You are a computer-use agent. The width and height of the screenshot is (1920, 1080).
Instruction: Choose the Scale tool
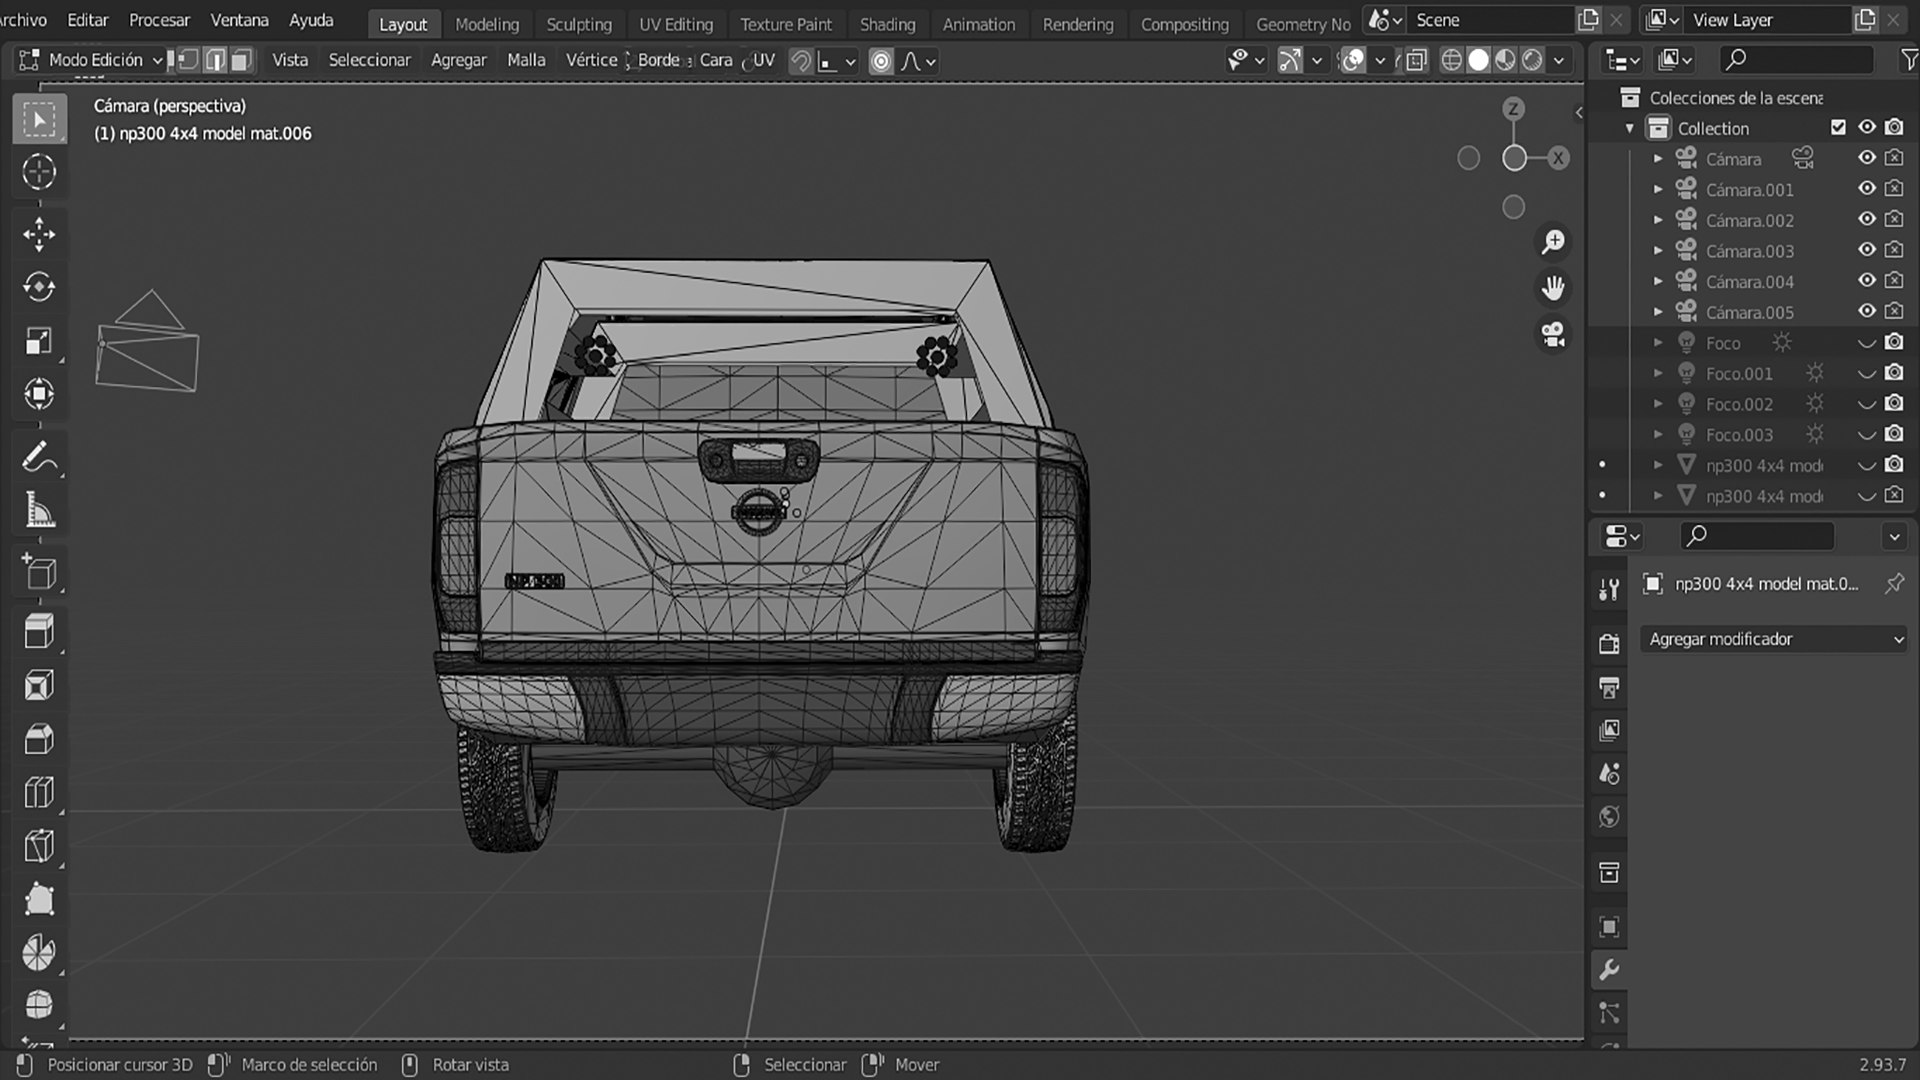tap(39, 341)
